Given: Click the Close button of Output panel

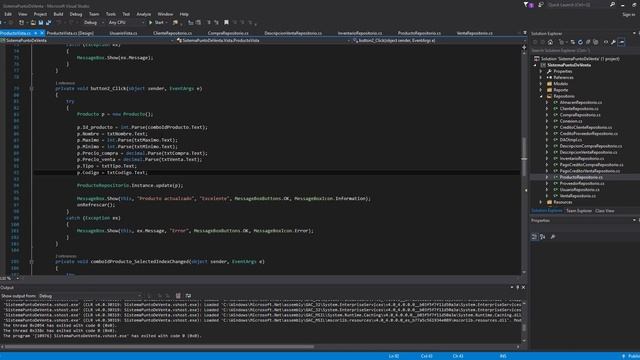Looking at the screenshot, I should click(x=523, y=287).
